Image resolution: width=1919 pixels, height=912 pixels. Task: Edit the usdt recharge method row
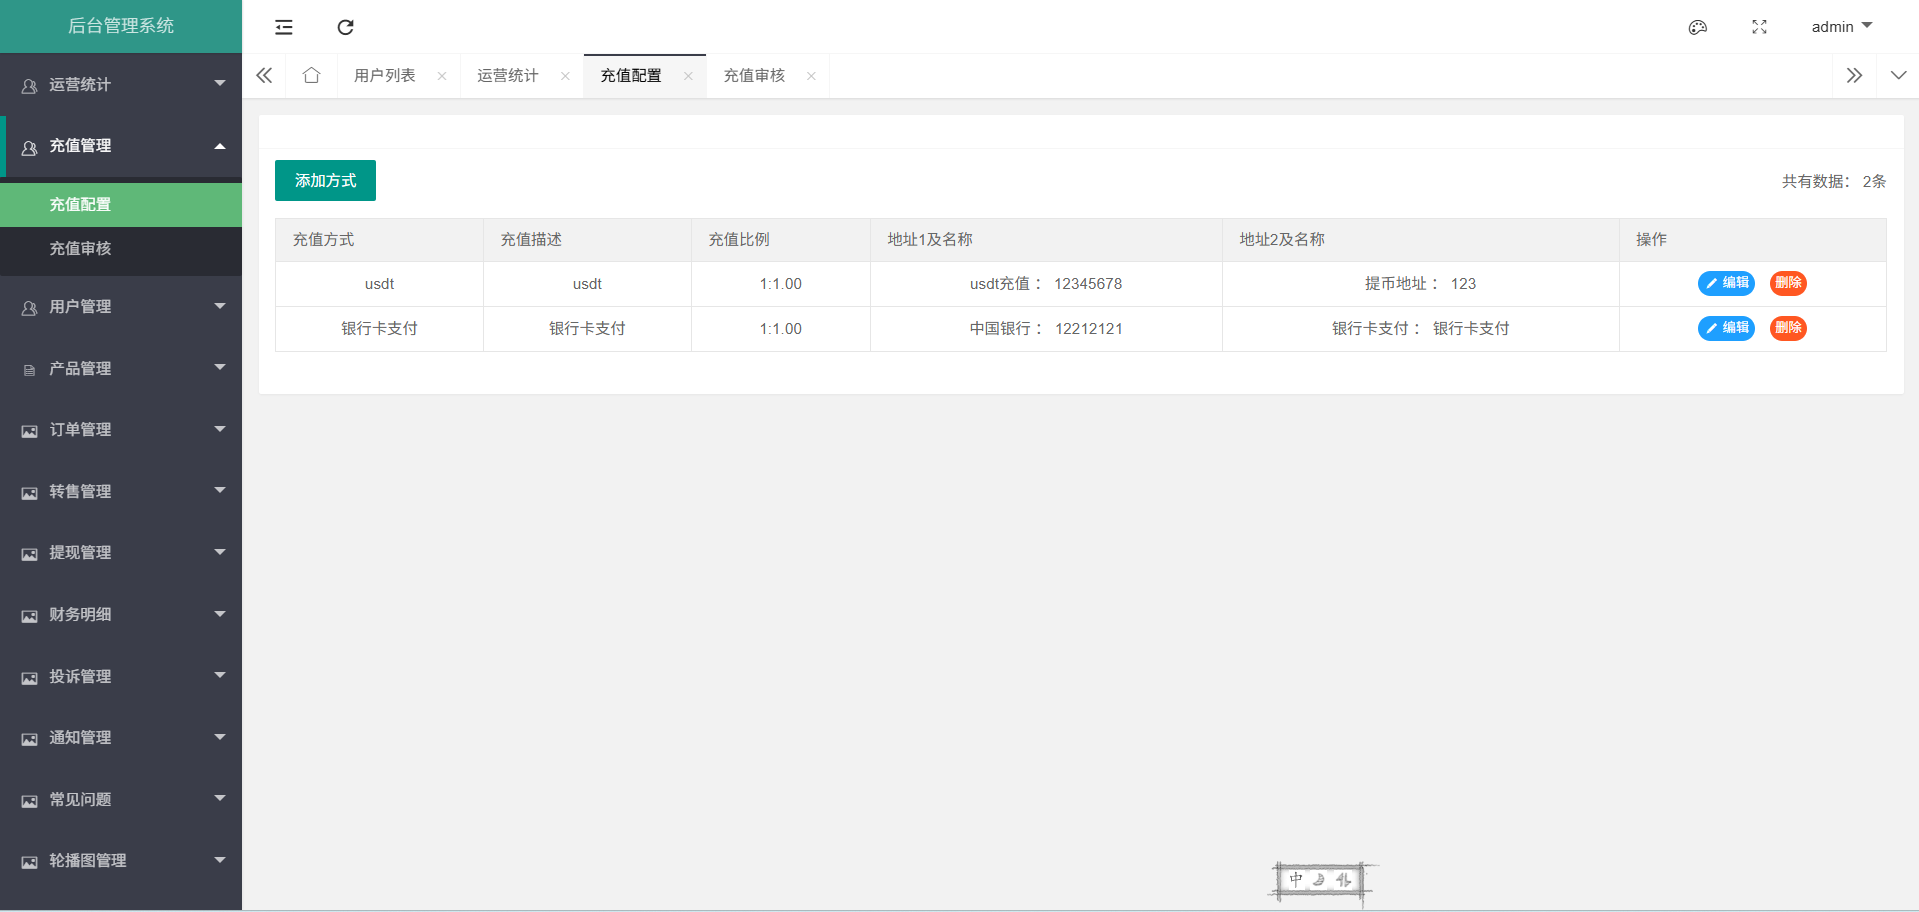(x=1726, y=283)
